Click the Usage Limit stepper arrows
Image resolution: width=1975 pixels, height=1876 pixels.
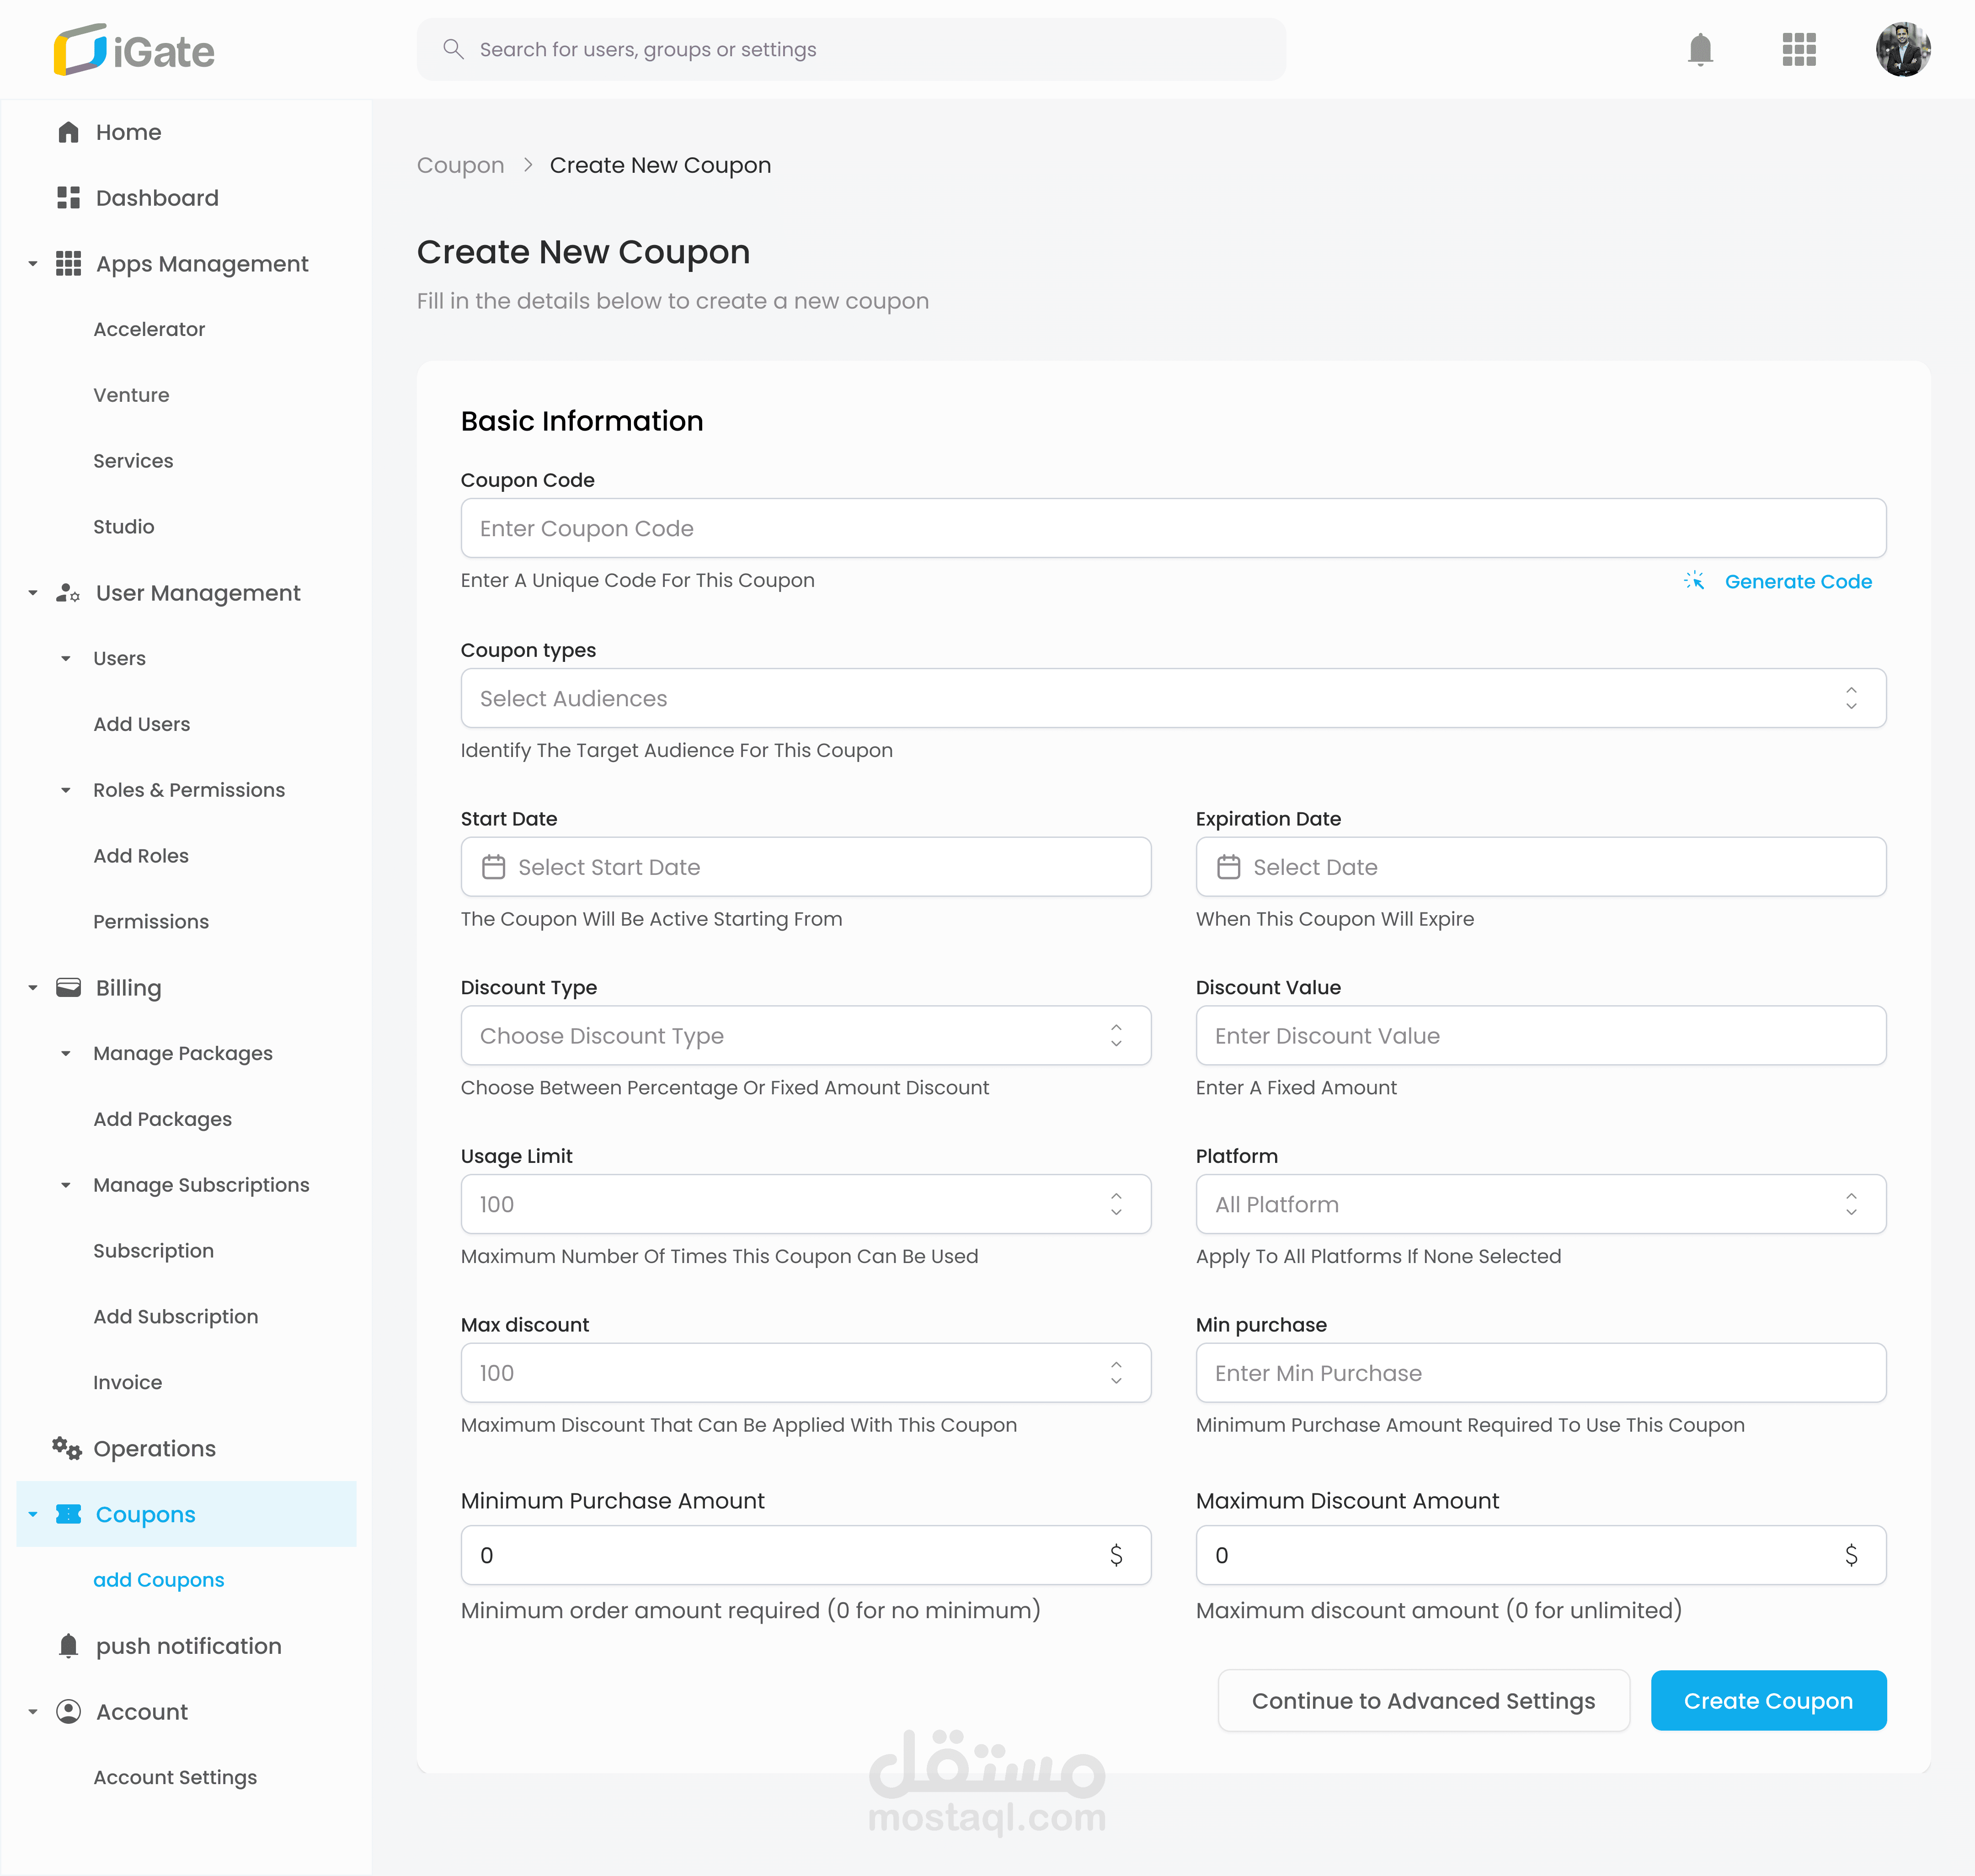[x=1116, y=1204]
